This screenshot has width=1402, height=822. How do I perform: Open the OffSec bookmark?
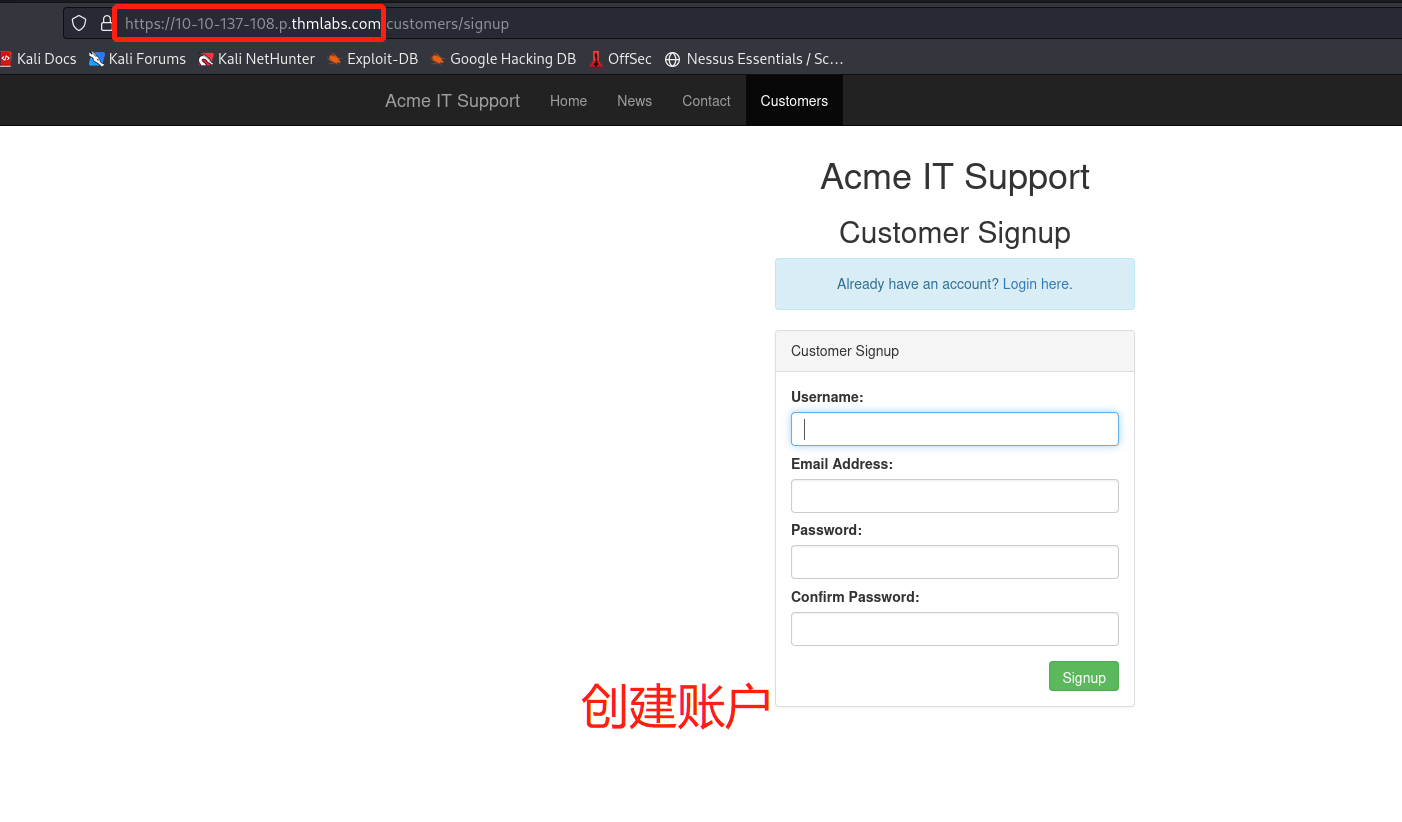[x=621, y=59]
